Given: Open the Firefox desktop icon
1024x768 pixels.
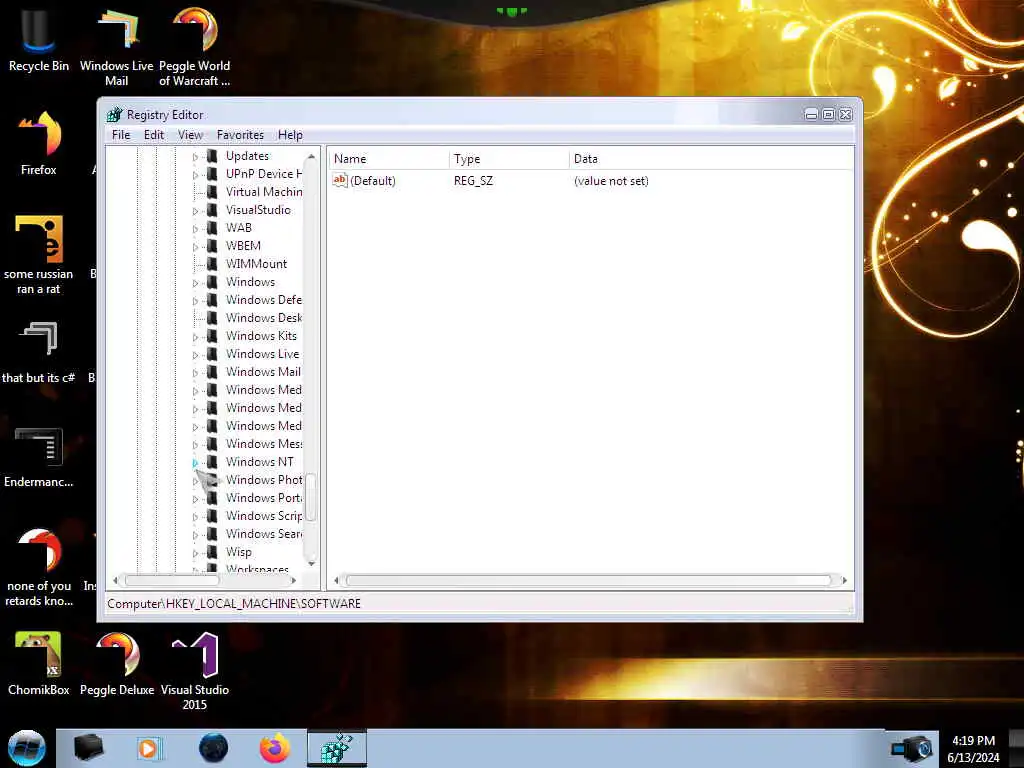Looking at the screenshot, I should [39, 144].
